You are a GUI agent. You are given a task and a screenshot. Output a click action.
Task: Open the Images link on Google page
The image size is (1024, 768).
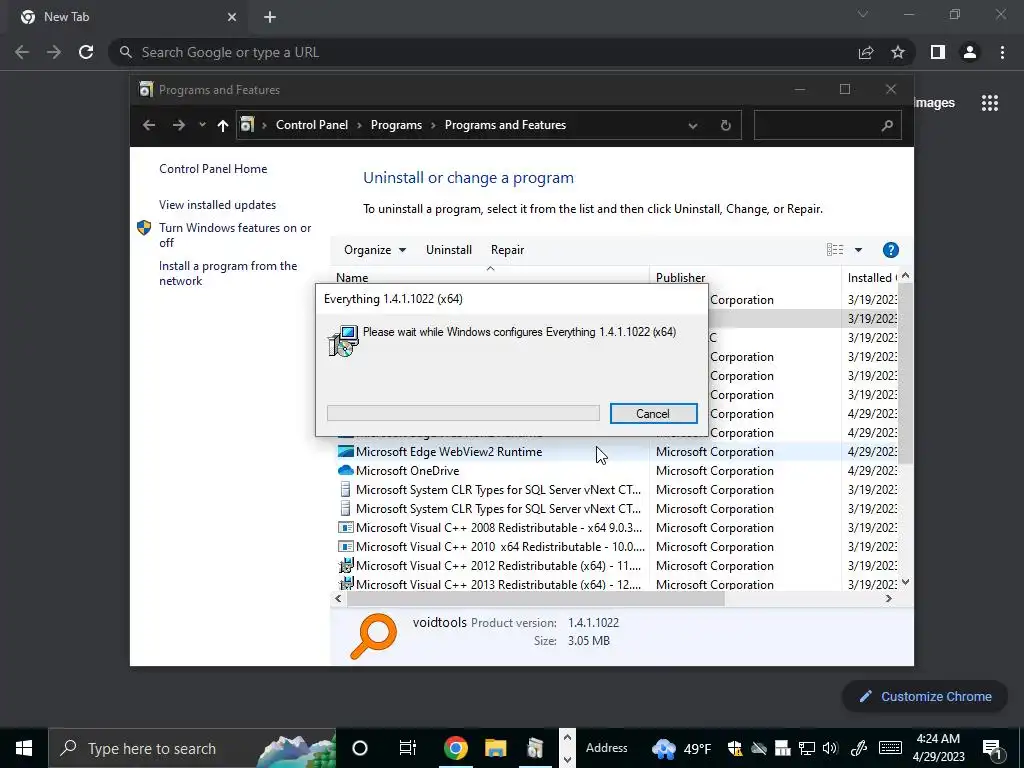[933, 103]
